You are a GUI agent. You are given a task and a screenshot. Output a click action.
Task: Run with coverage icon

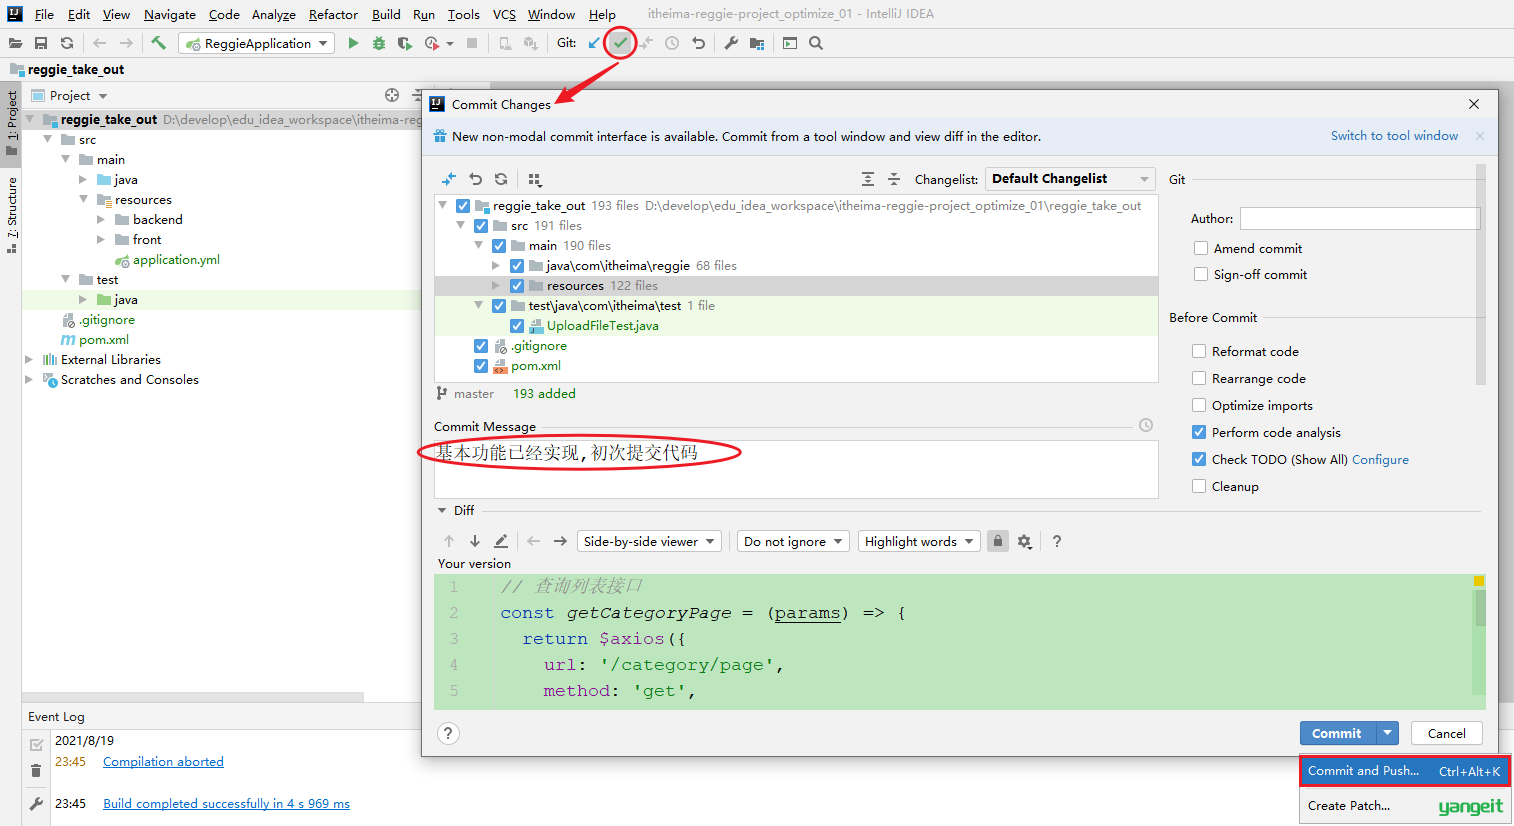pyautogui.click(x=405, y=43)
